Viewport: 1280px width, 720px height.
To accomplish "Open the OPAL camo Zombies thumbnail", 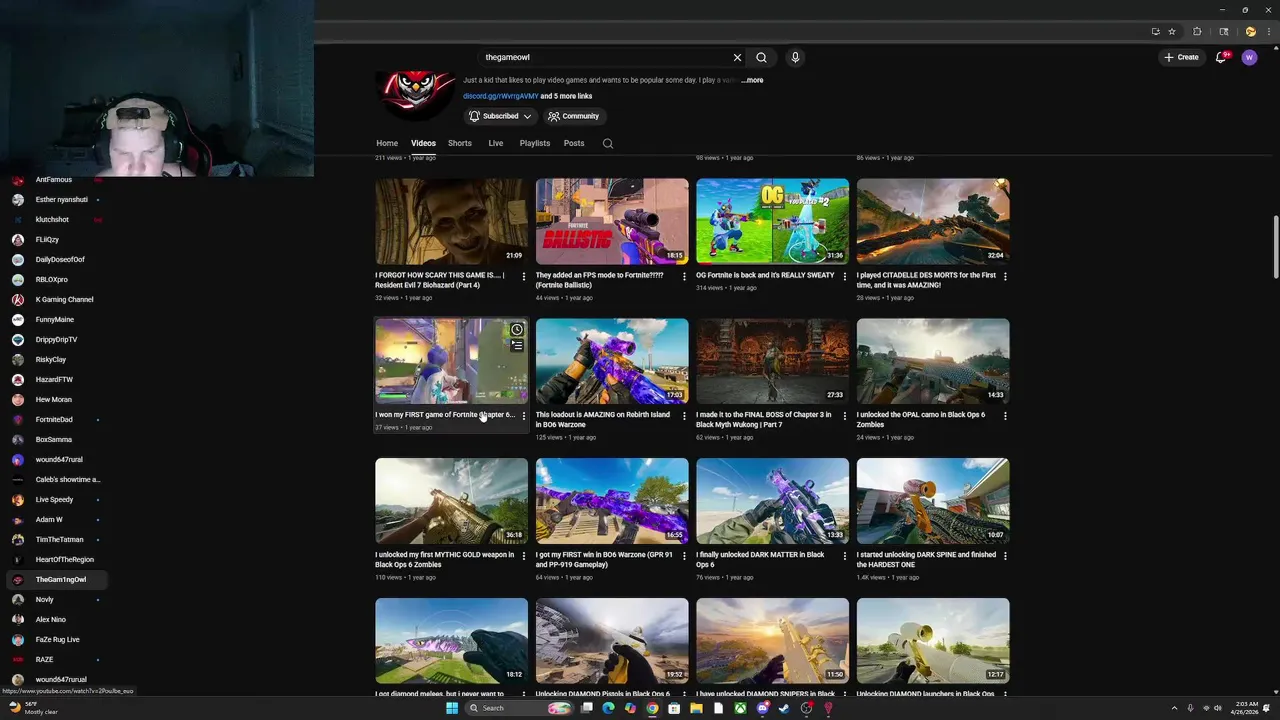I will point(933,361).
